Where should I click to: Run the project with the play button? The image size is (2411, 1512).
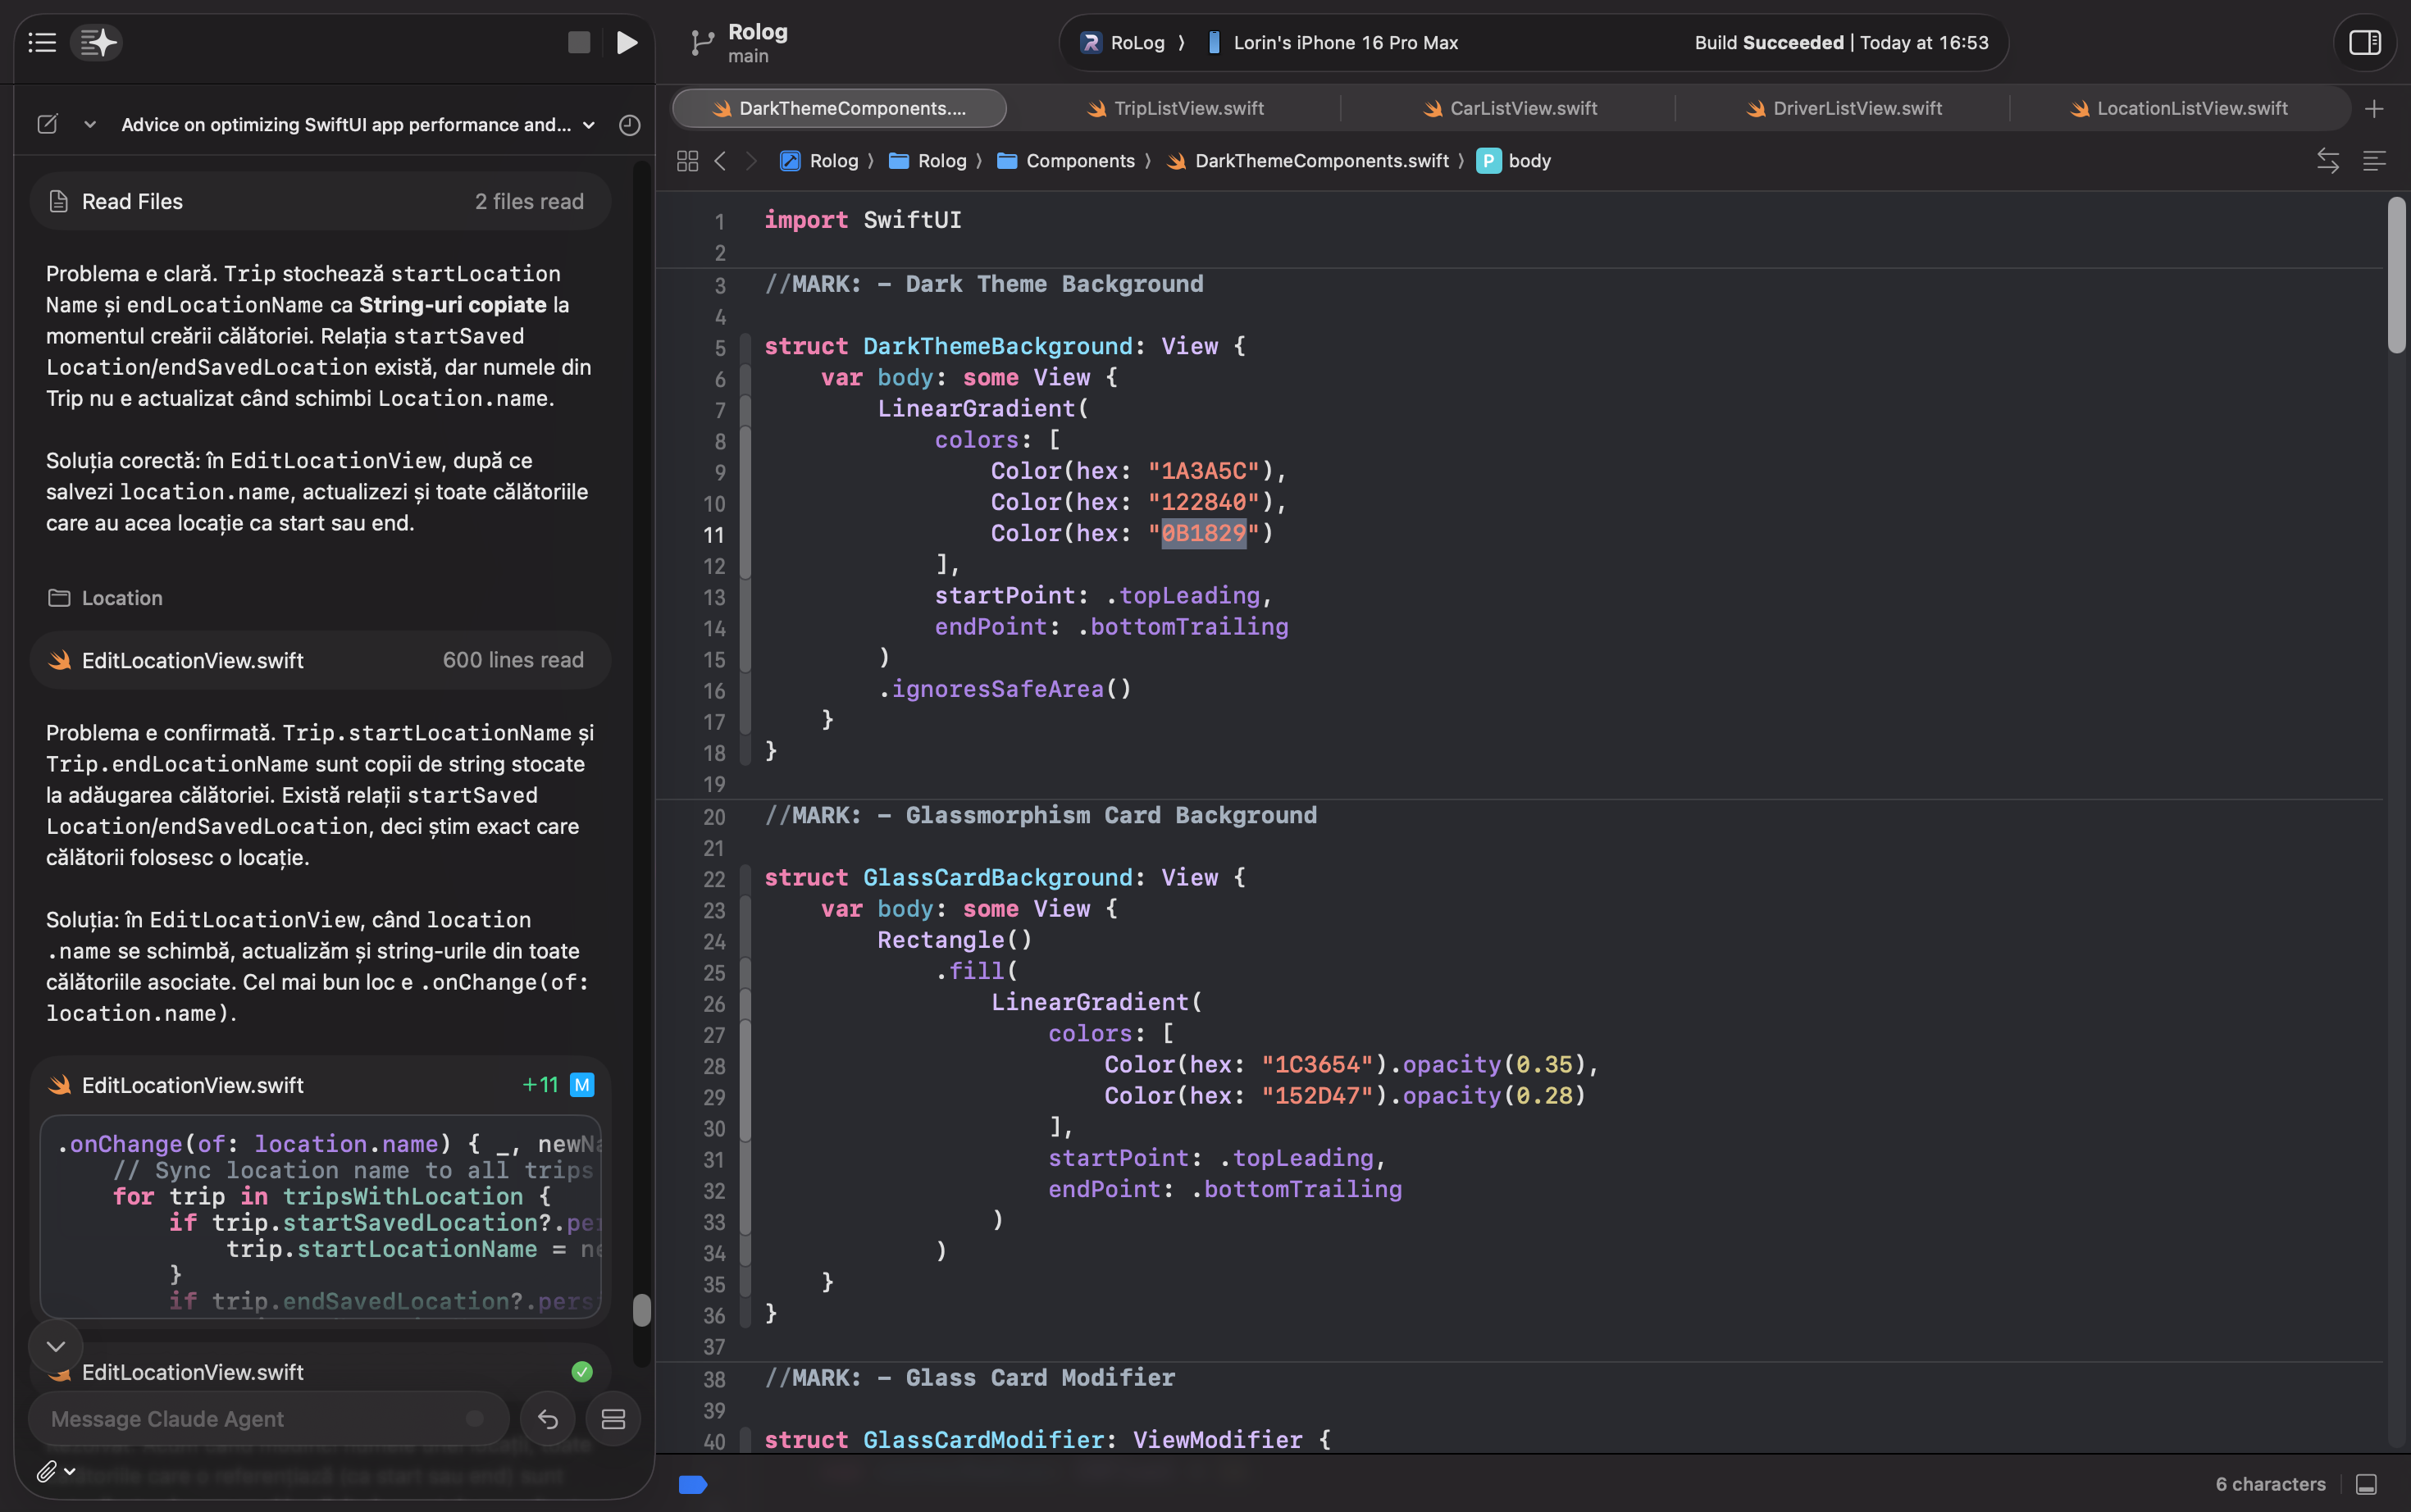tap(627, 42)
